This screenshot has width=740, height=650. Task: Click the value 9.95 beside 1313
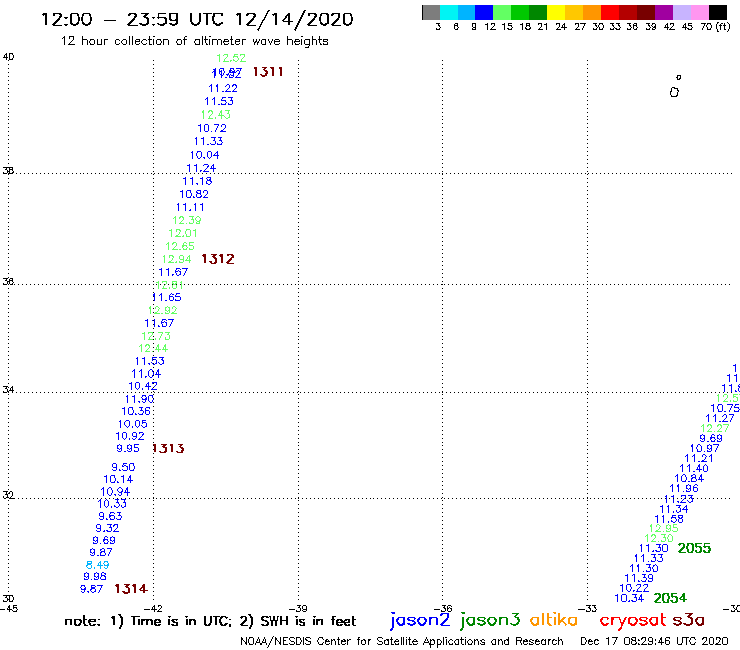[128, 448]
